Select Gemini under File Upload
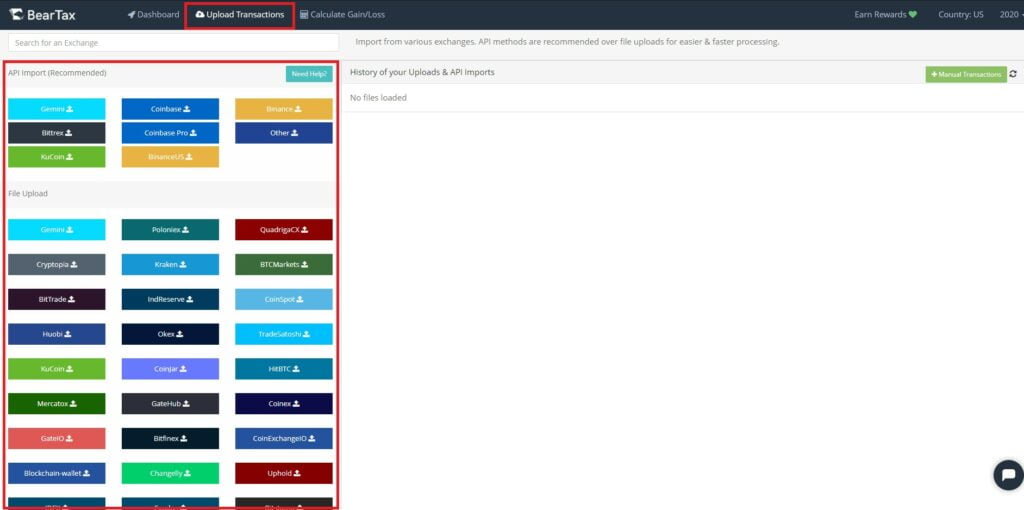 point(57,230)
